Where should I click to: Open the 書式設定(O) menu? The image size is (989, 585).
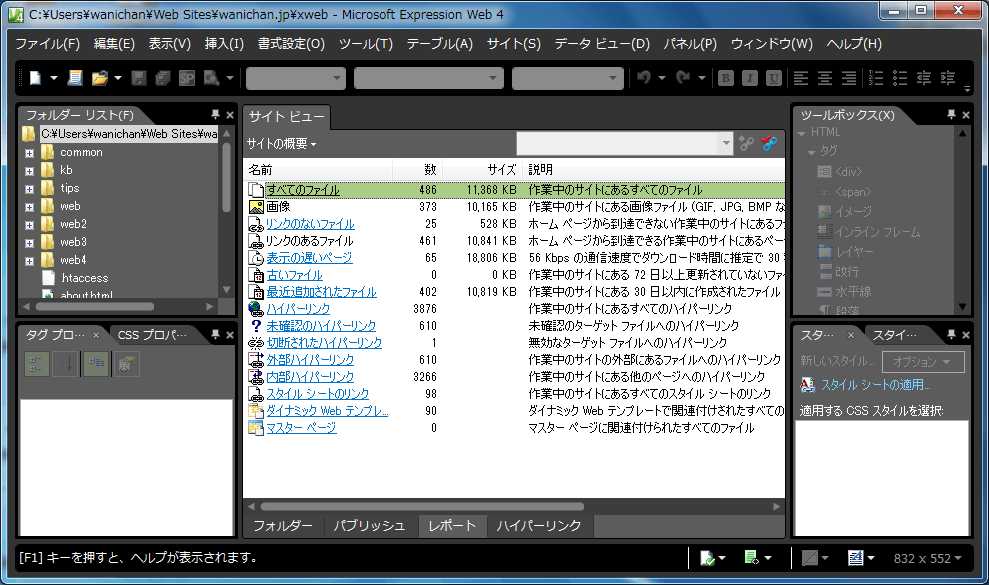coord(291,44)
